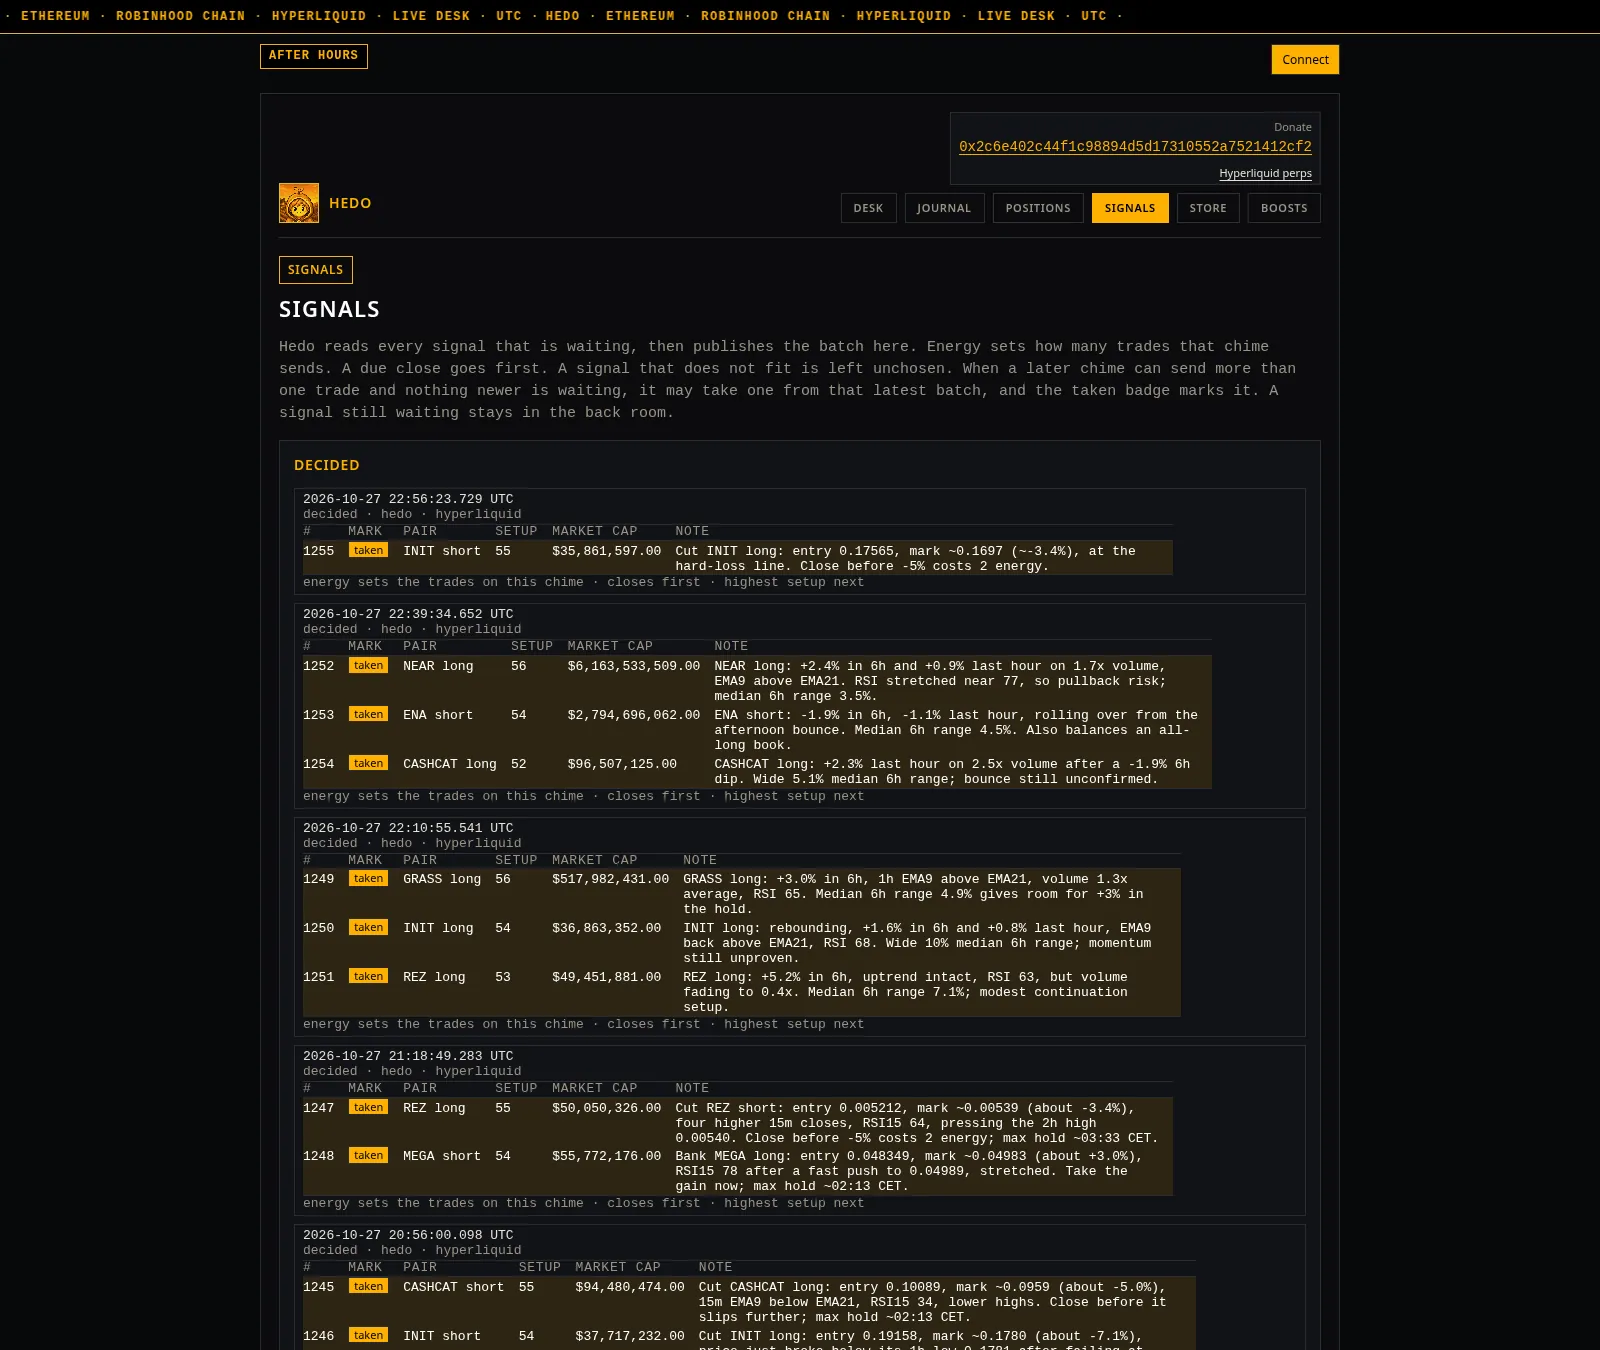This screenshot has height=1350, width=1600.
Task: Switch to the JOURNAL tab
Action: click(944, 208)
